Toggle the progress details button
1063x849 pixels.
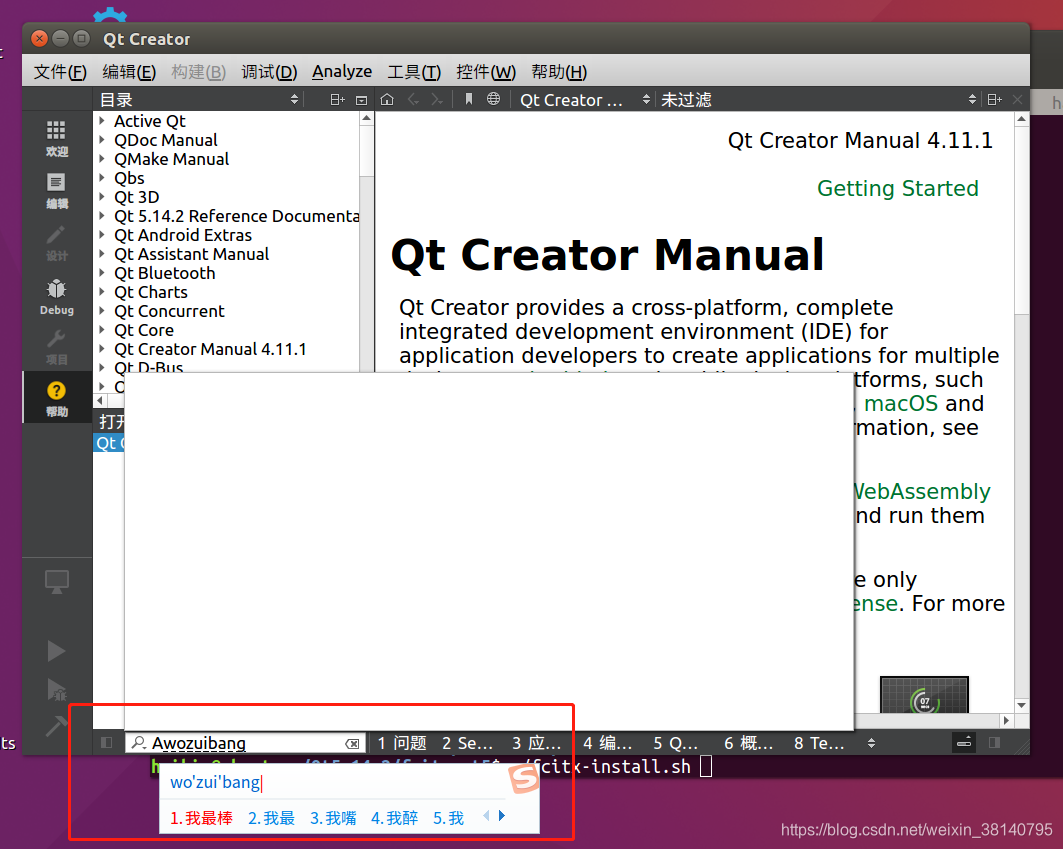point(964,743)
